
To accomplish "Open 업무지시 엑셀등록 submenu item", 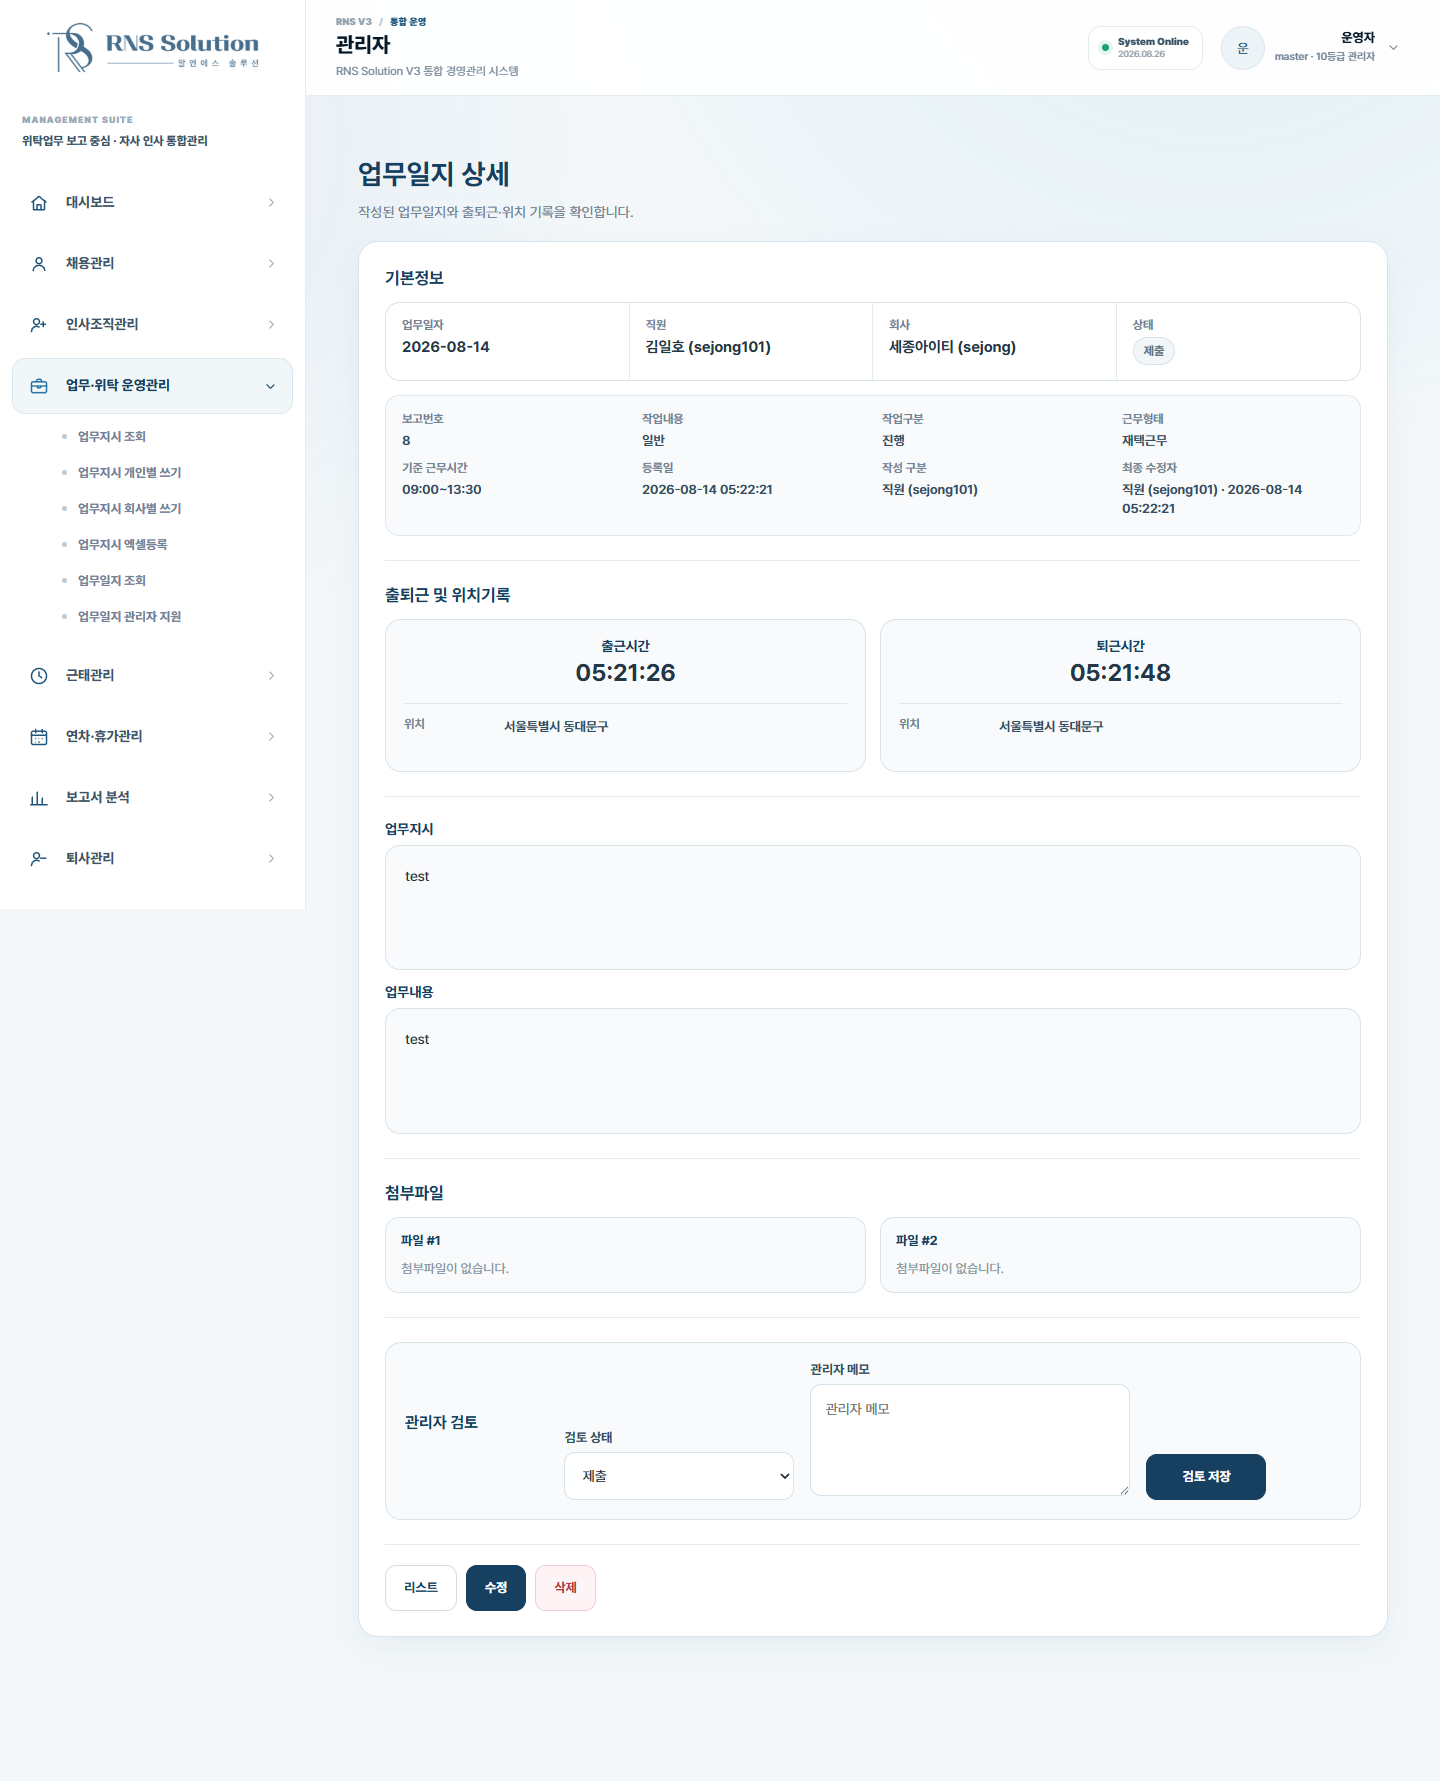I will (x=122, y=545).
